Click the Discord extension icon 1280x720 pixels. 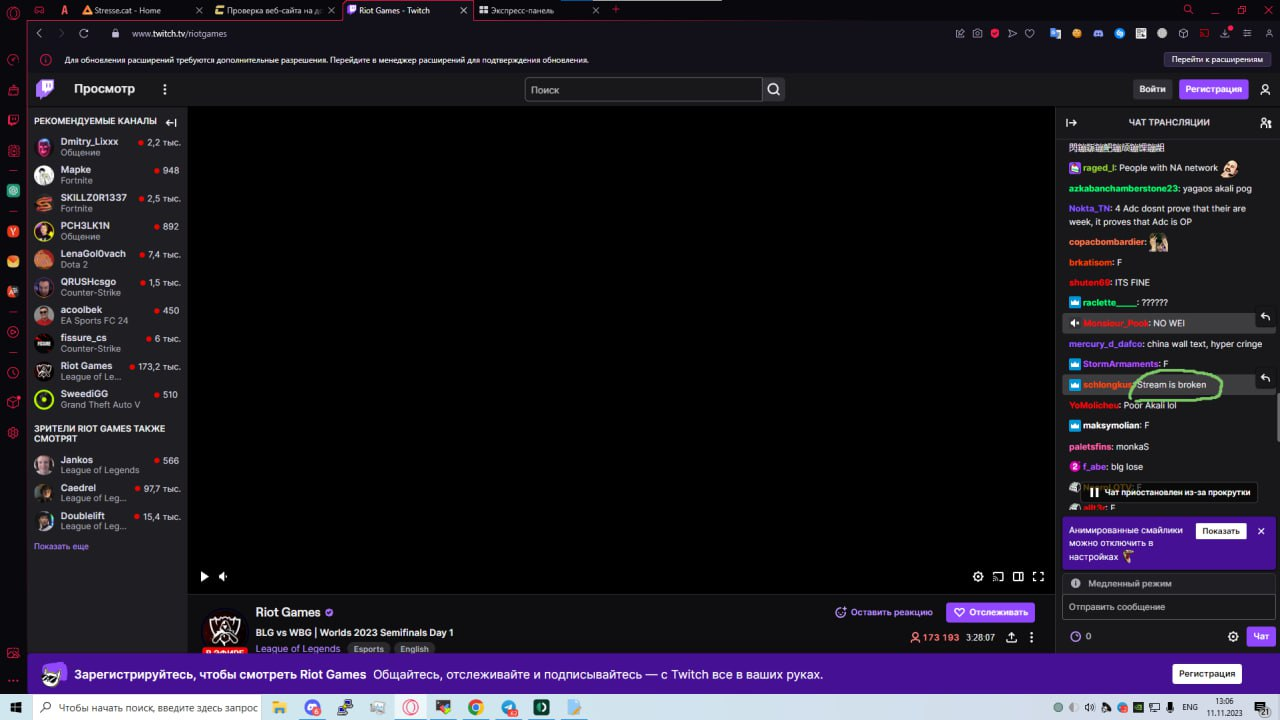click(x=1098, y=33)
